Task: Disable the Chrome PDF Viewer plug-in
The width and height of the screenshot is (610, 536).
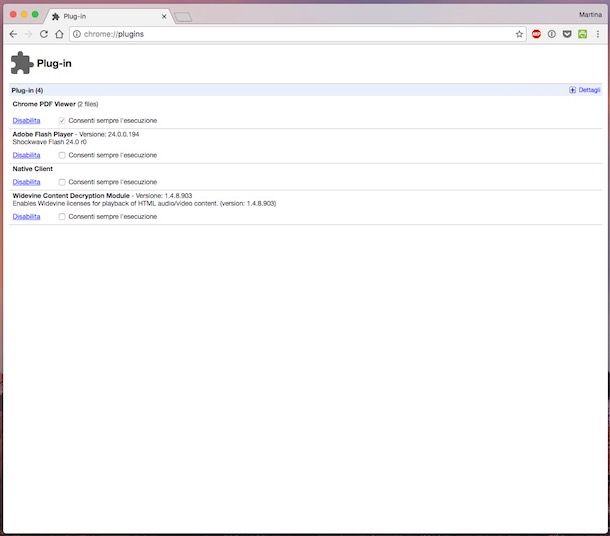Action: [x=26, y=121]
